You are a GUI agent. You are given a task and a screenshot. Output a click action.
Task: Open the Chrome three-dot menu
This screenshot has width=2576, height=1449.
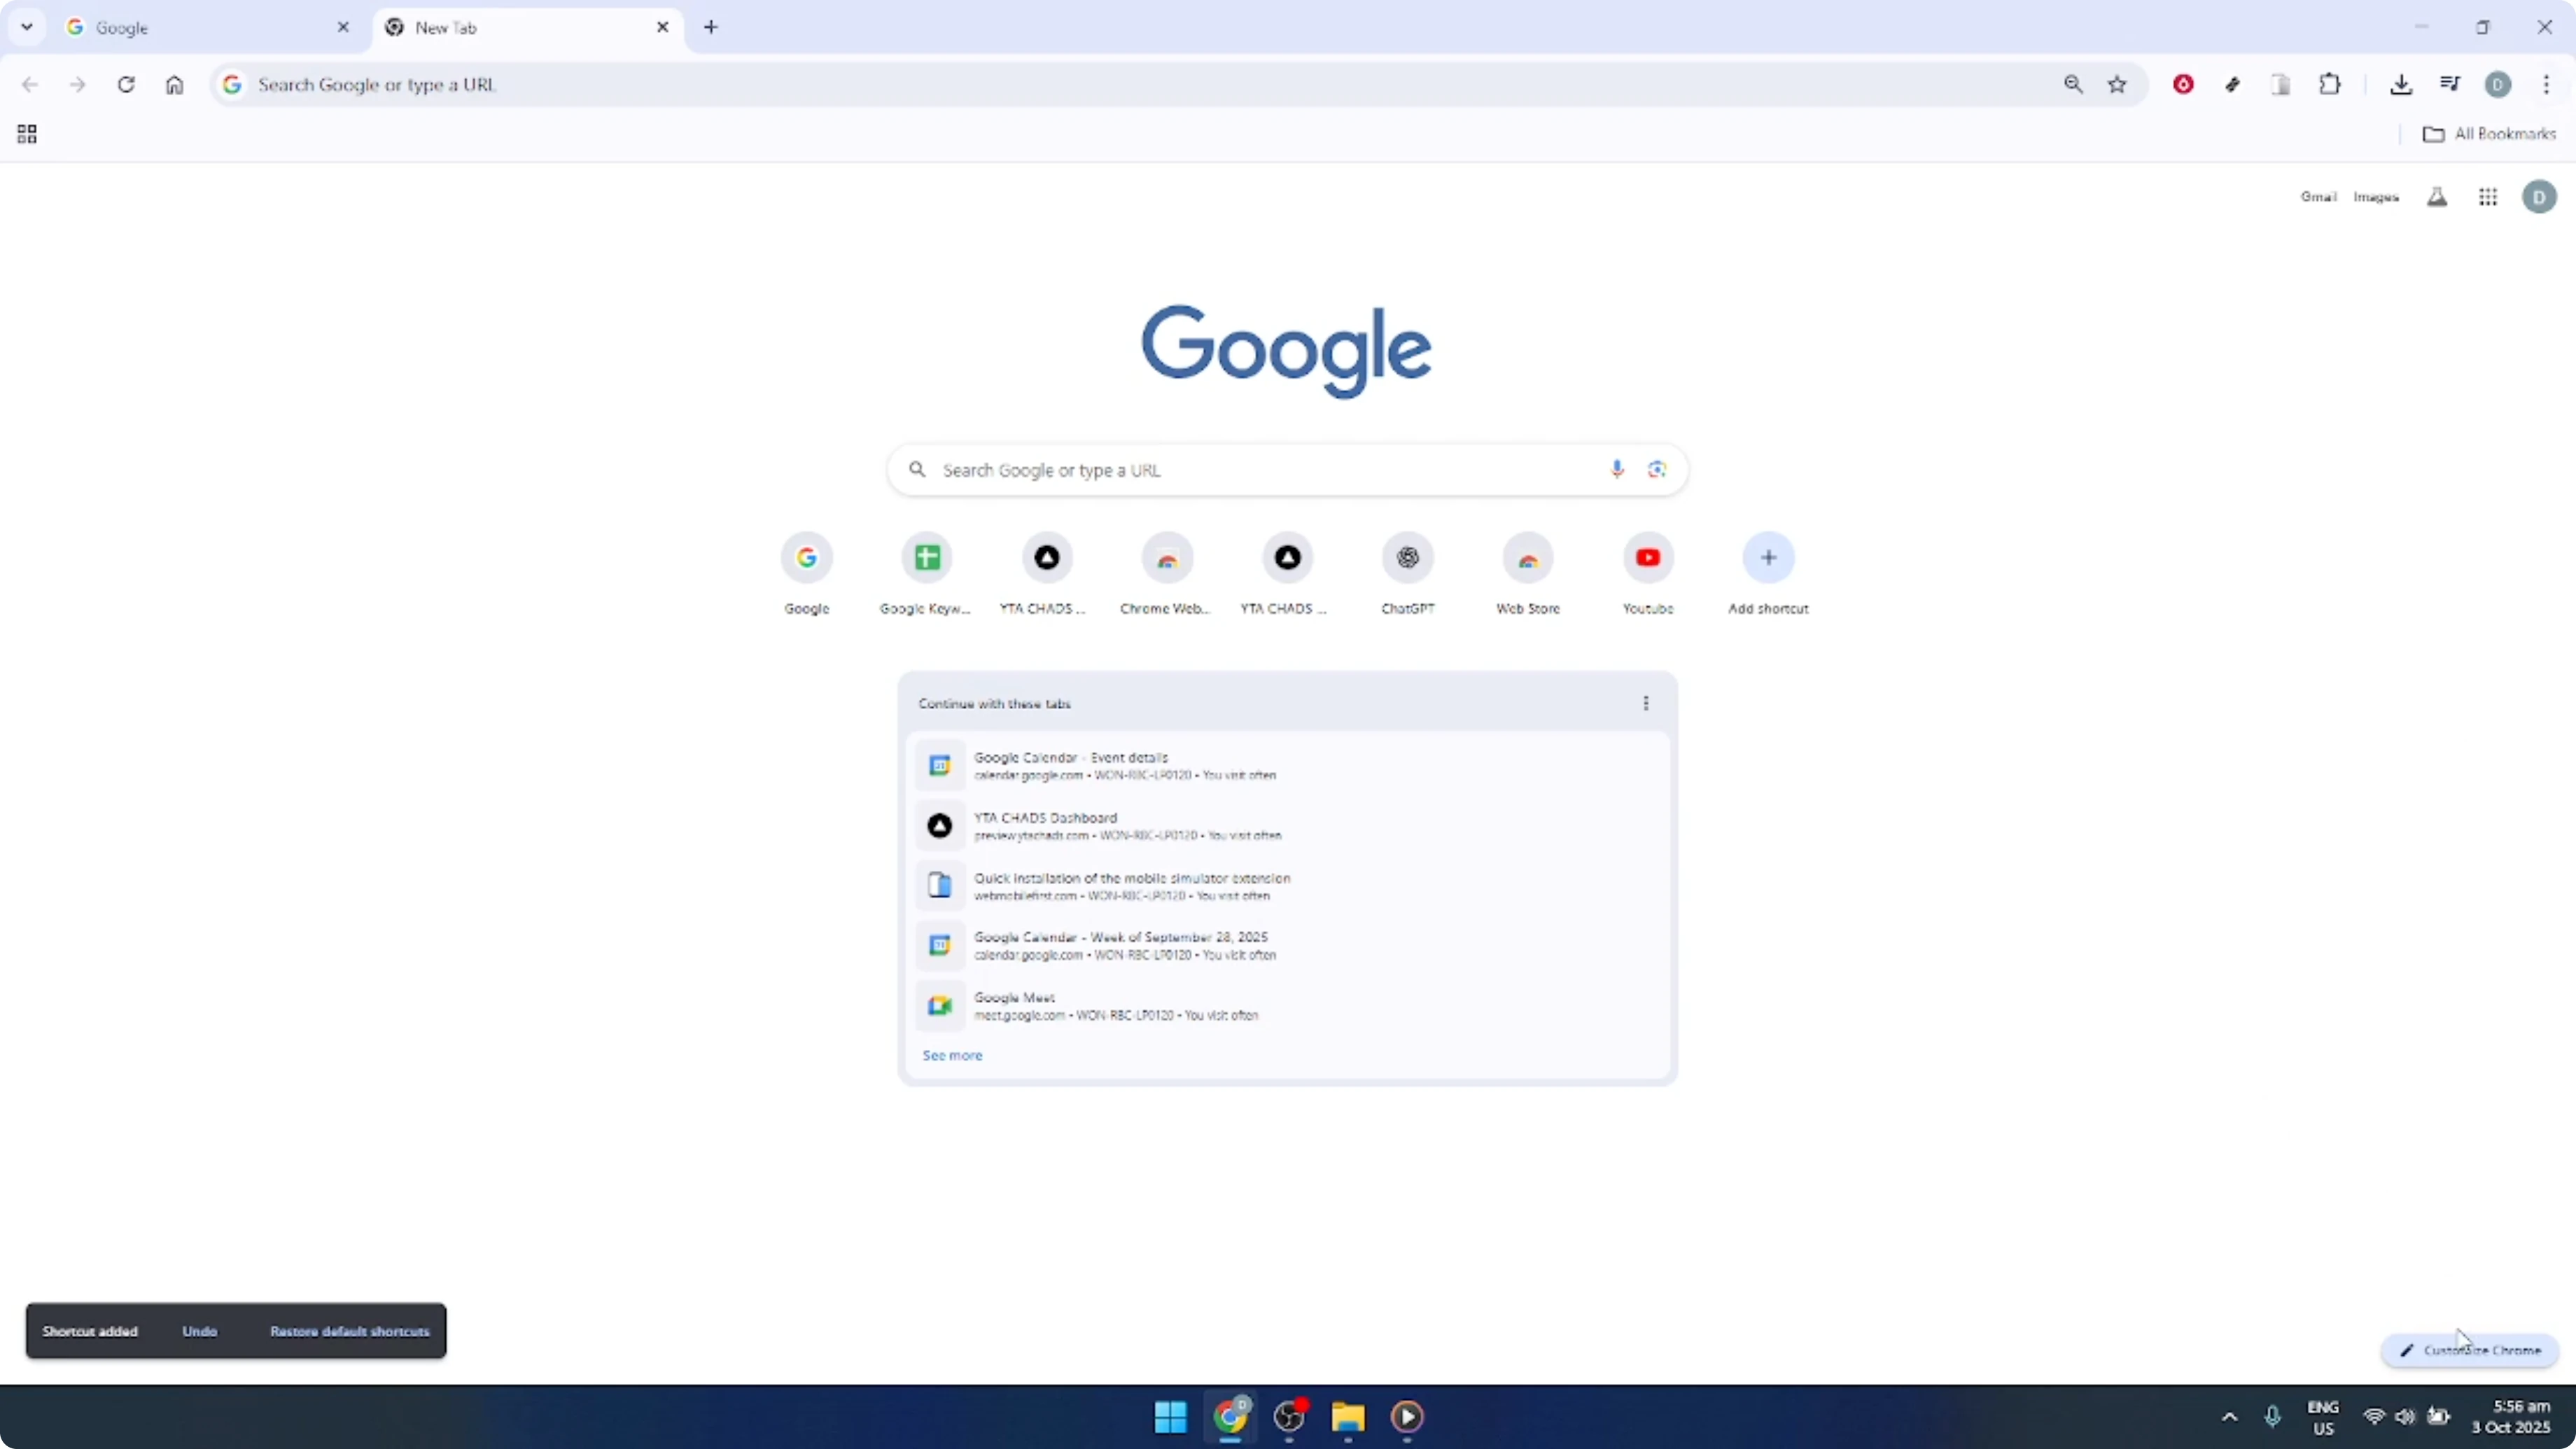click(2548, 84)
